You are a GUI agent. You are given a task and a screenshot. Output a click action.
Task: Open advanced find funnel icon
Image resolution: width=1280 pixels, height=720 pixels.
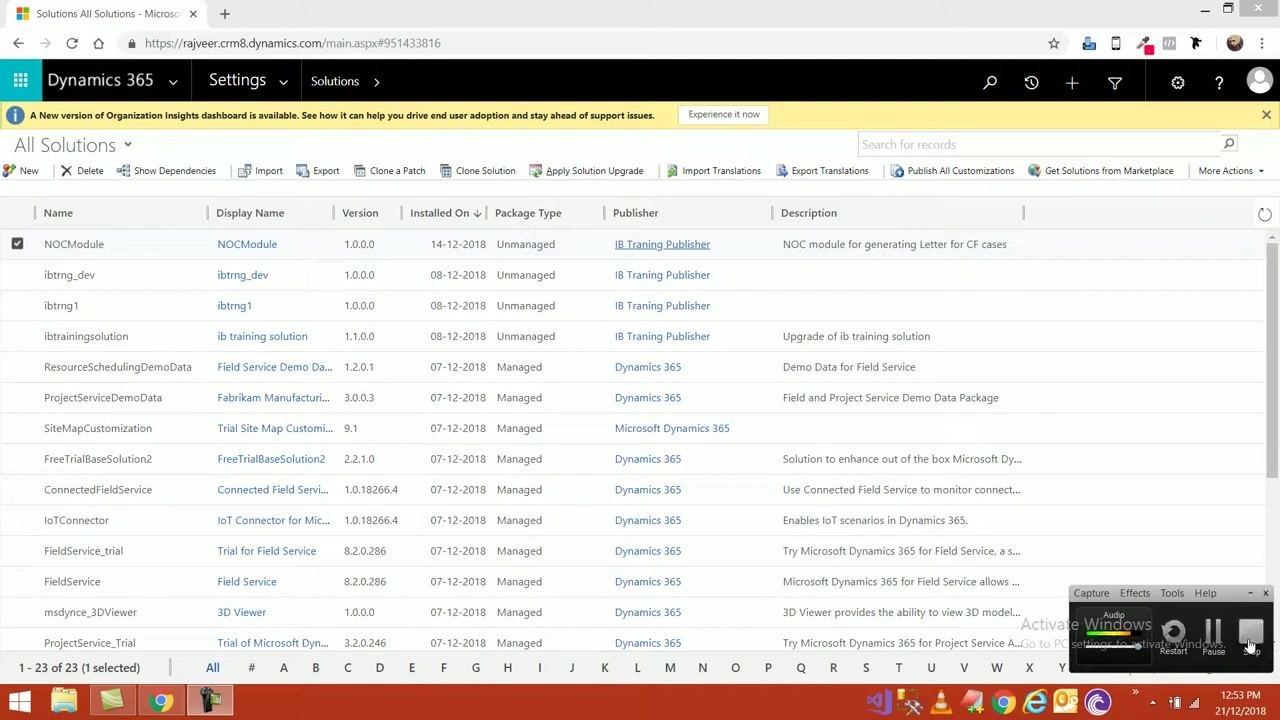click(x=1115, y=82)
